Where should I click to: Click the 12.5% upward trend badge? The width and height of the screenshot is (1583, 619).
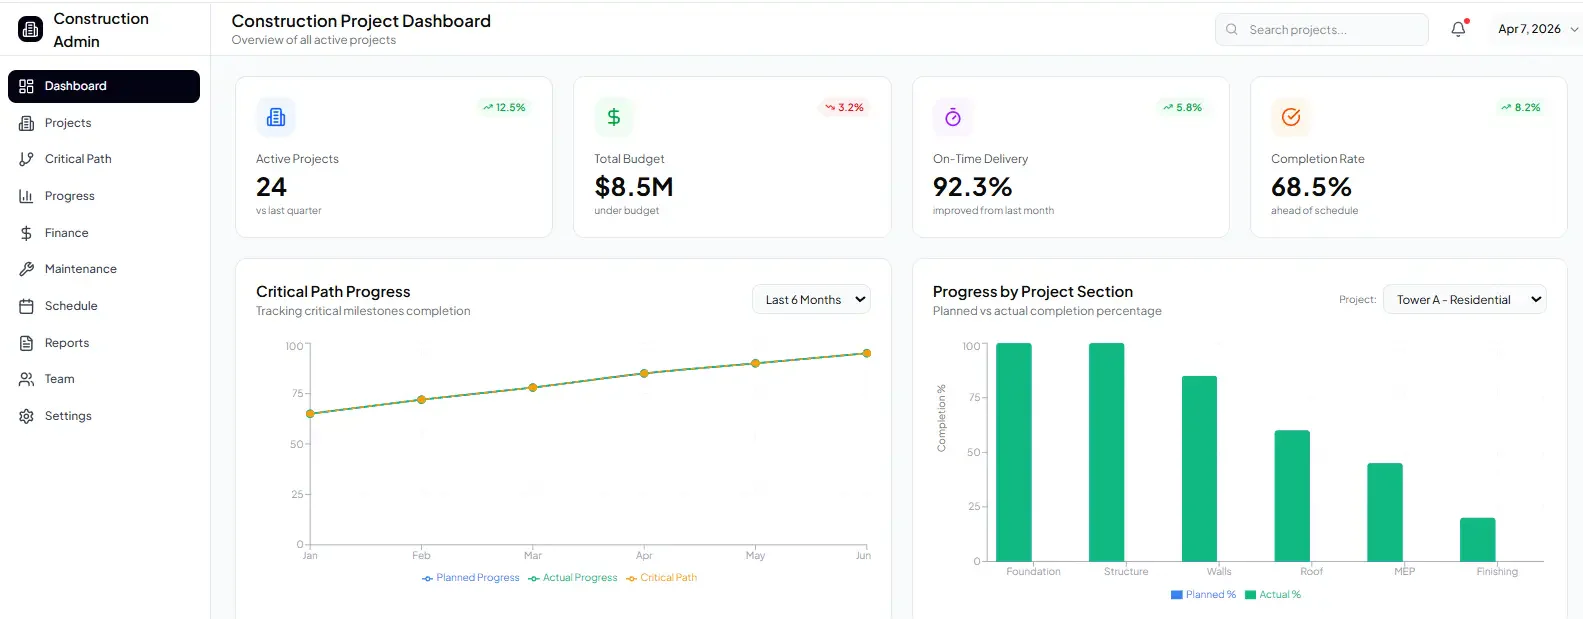click(x=504, y=107)
